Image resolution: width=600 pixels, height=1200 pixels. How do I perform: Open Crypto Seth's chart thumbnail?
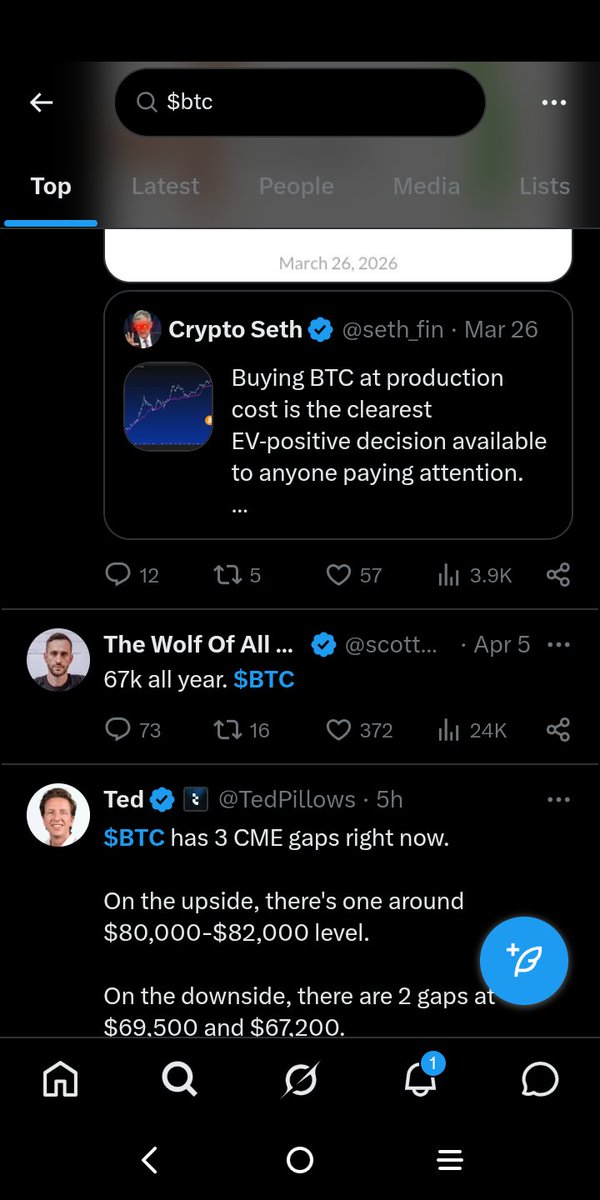[x=168, y=405]
